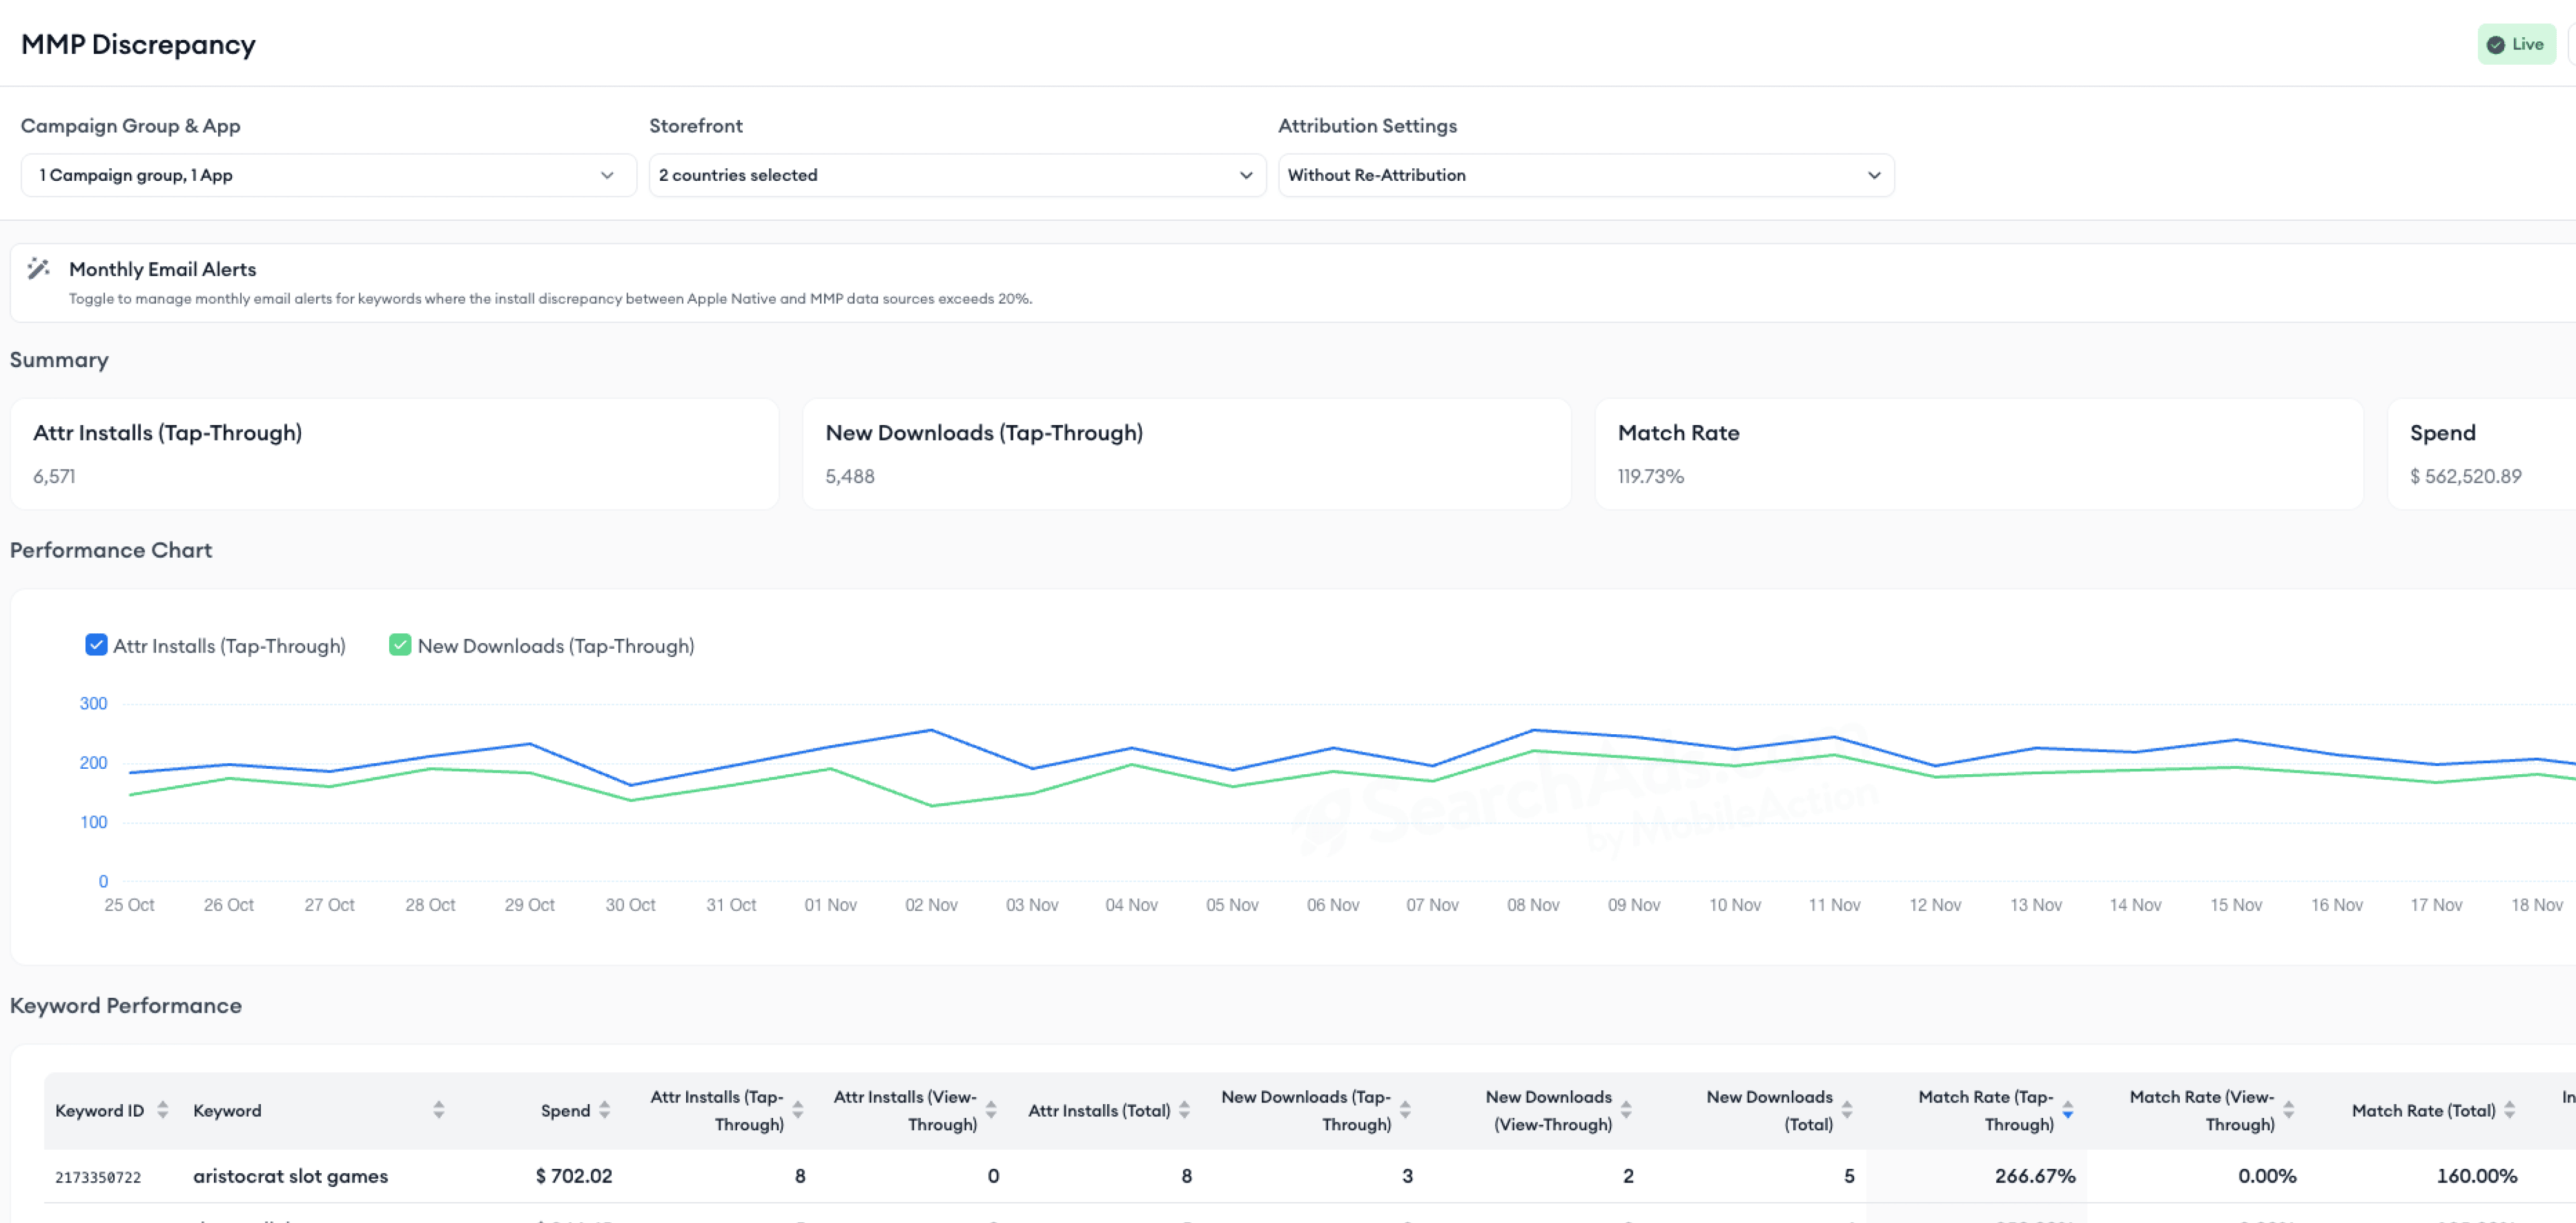Select the aristocrat slot games keyword
This screenshot has width=2576, height=1223.
[290, 1176]
